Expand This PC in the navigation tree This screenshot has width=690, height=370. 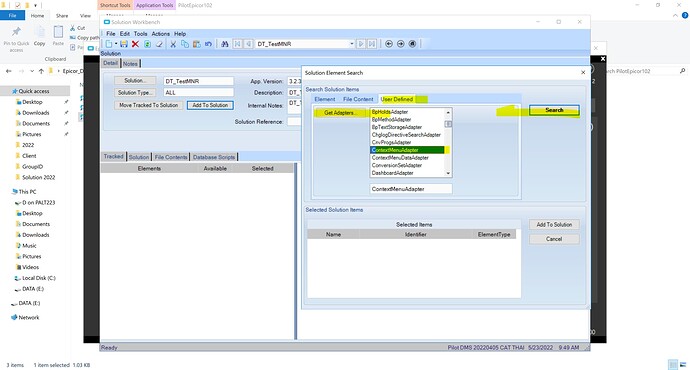[x=10, y=192]
